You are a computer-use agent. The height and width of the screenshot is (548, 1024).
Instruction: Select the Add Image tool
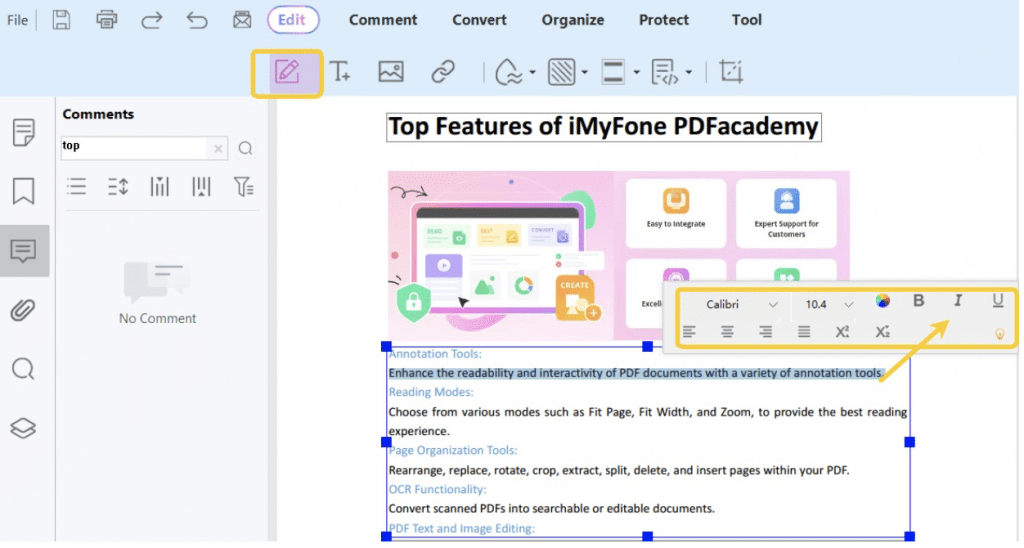pos(391,71)
